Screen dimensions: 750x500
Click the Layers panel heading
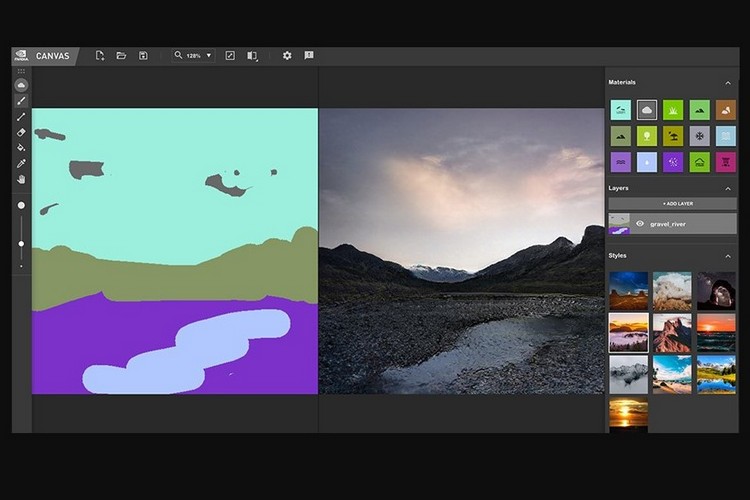coord(618,188)
